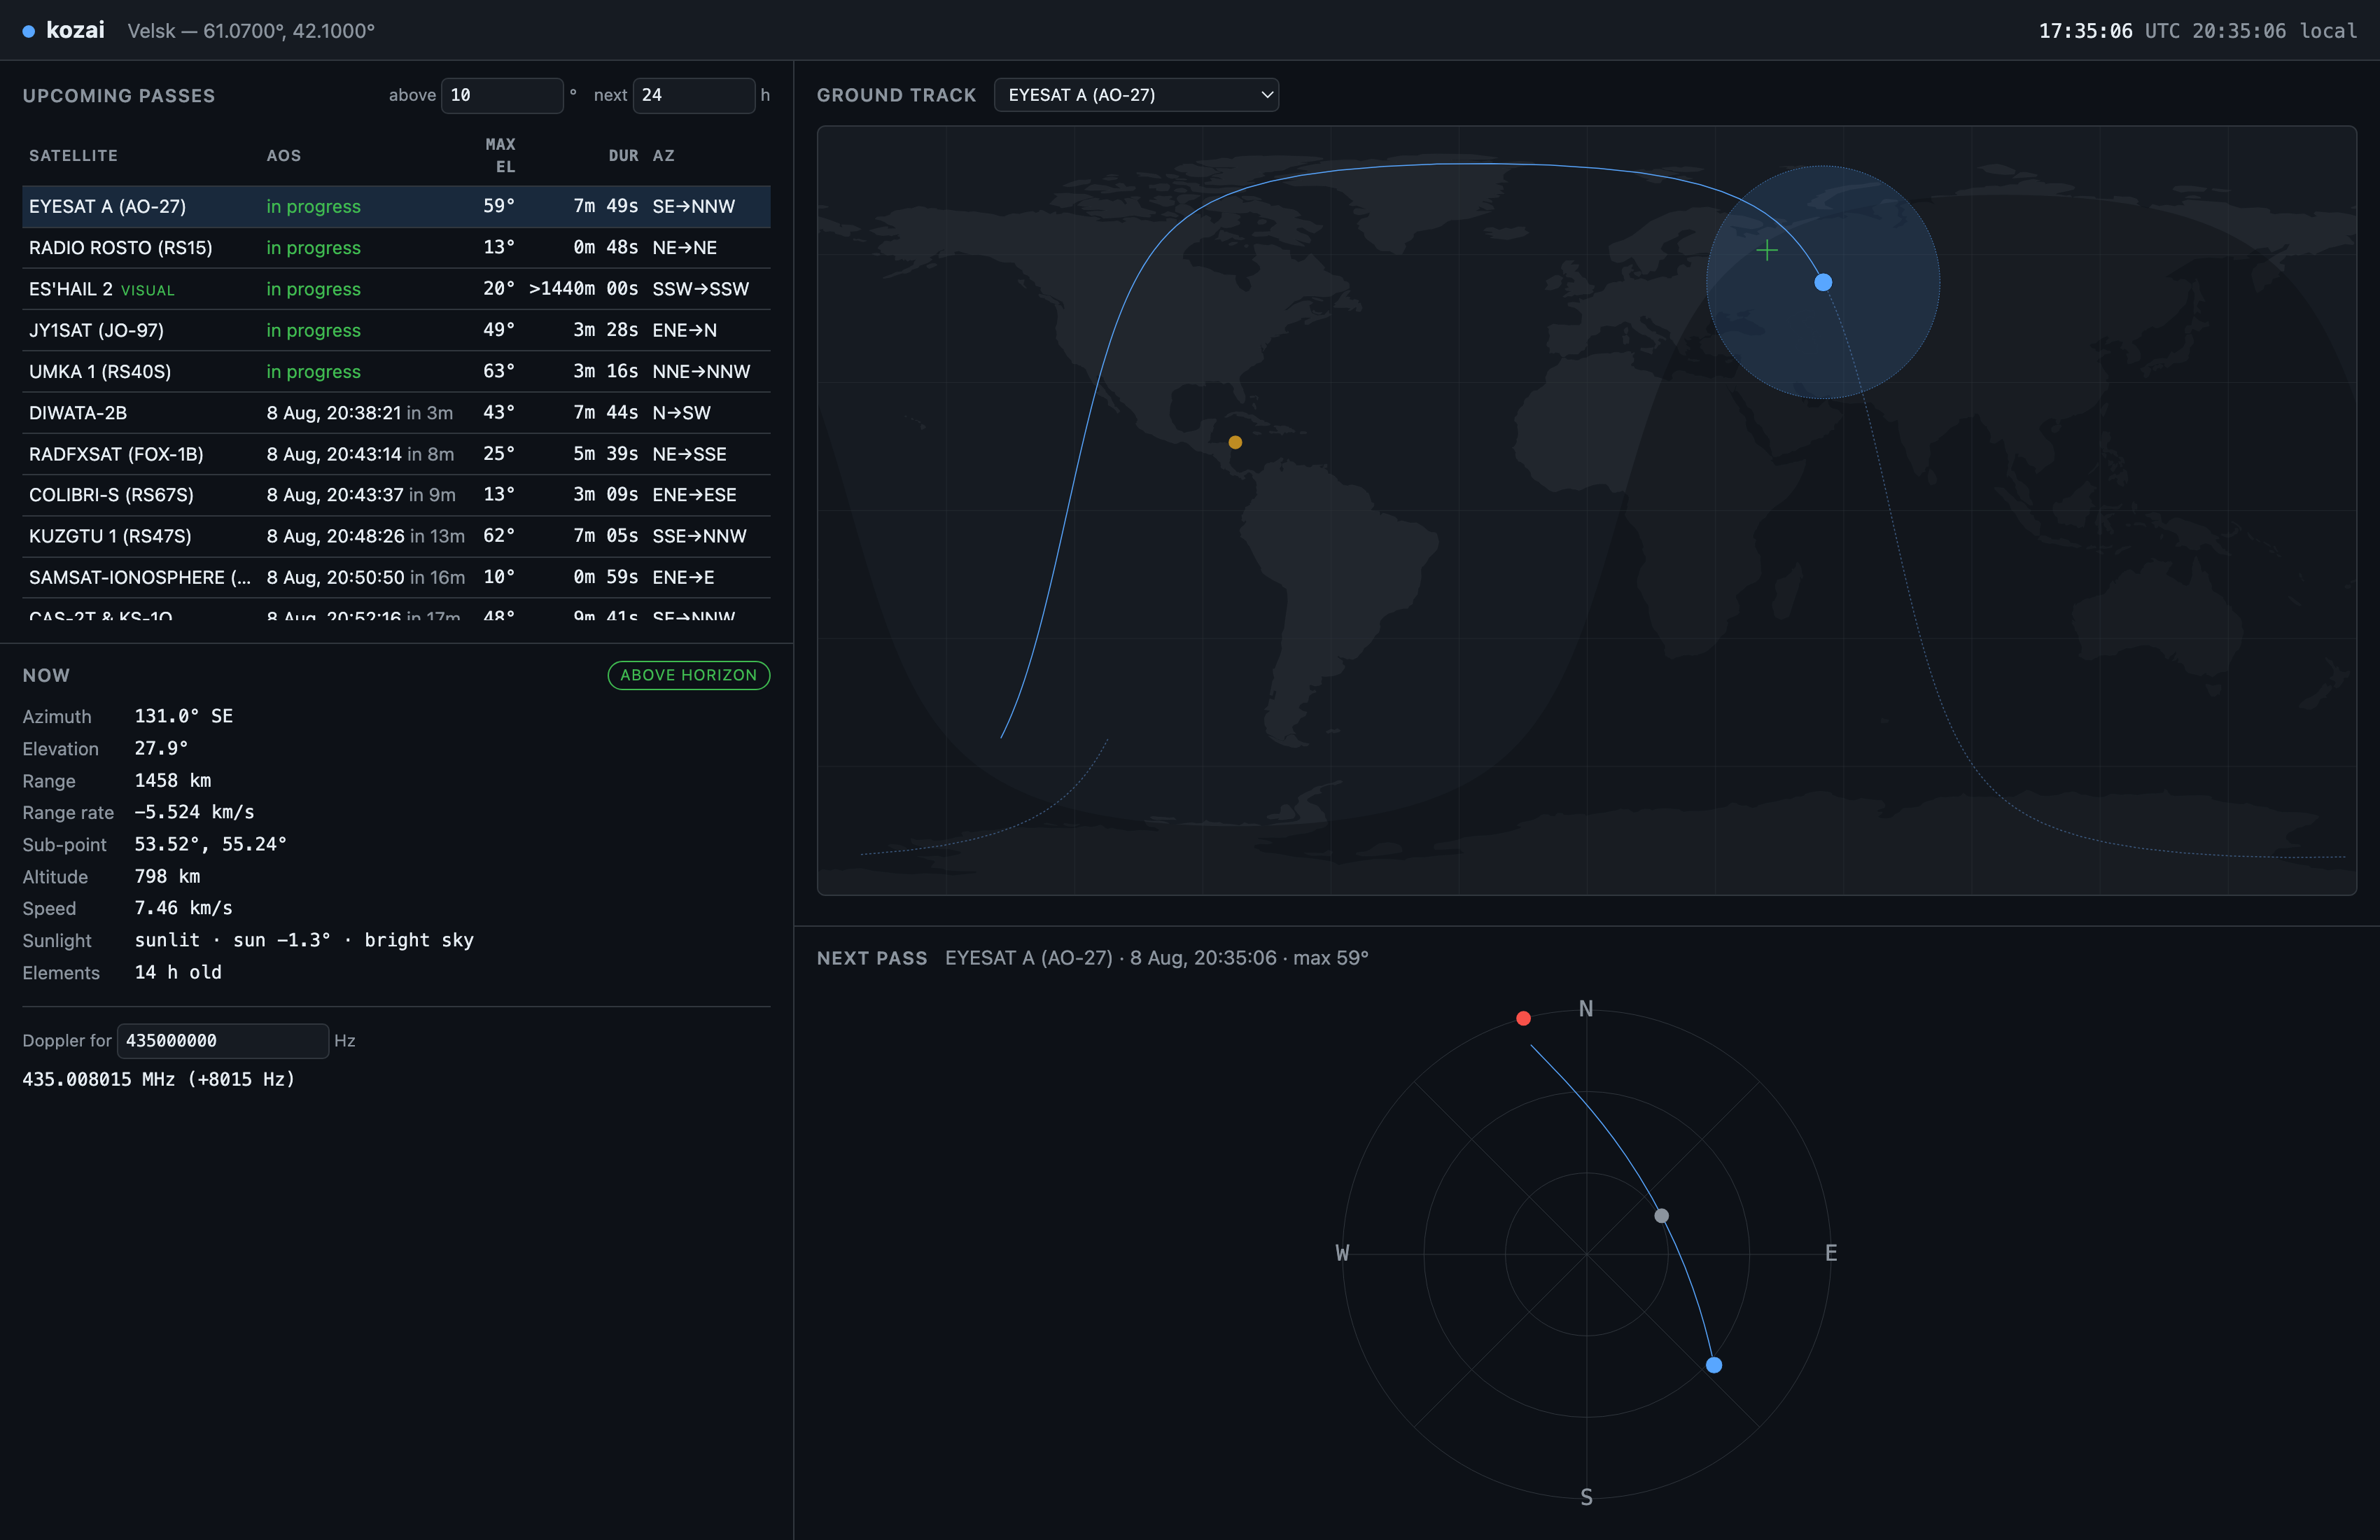Viewport: 2380px width, 1540px height.
Task: Click the green observer crosshair on the map
Action: [x=1767, y=250]
